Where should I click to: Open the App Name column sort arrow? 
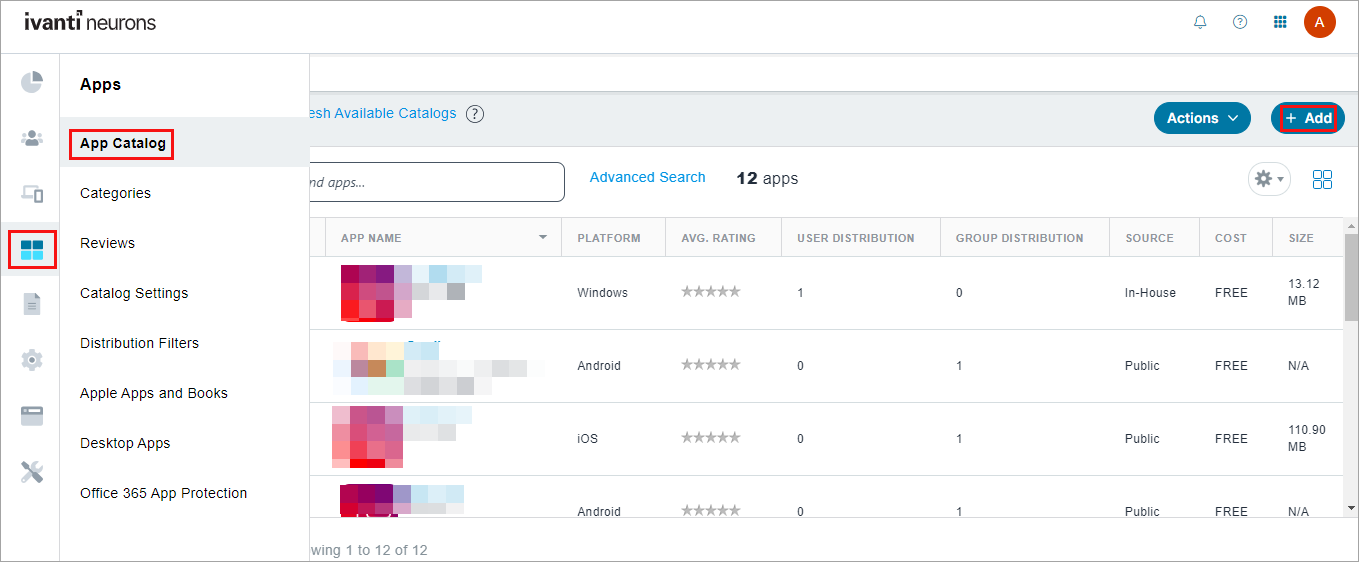click(x=543, y=238)
